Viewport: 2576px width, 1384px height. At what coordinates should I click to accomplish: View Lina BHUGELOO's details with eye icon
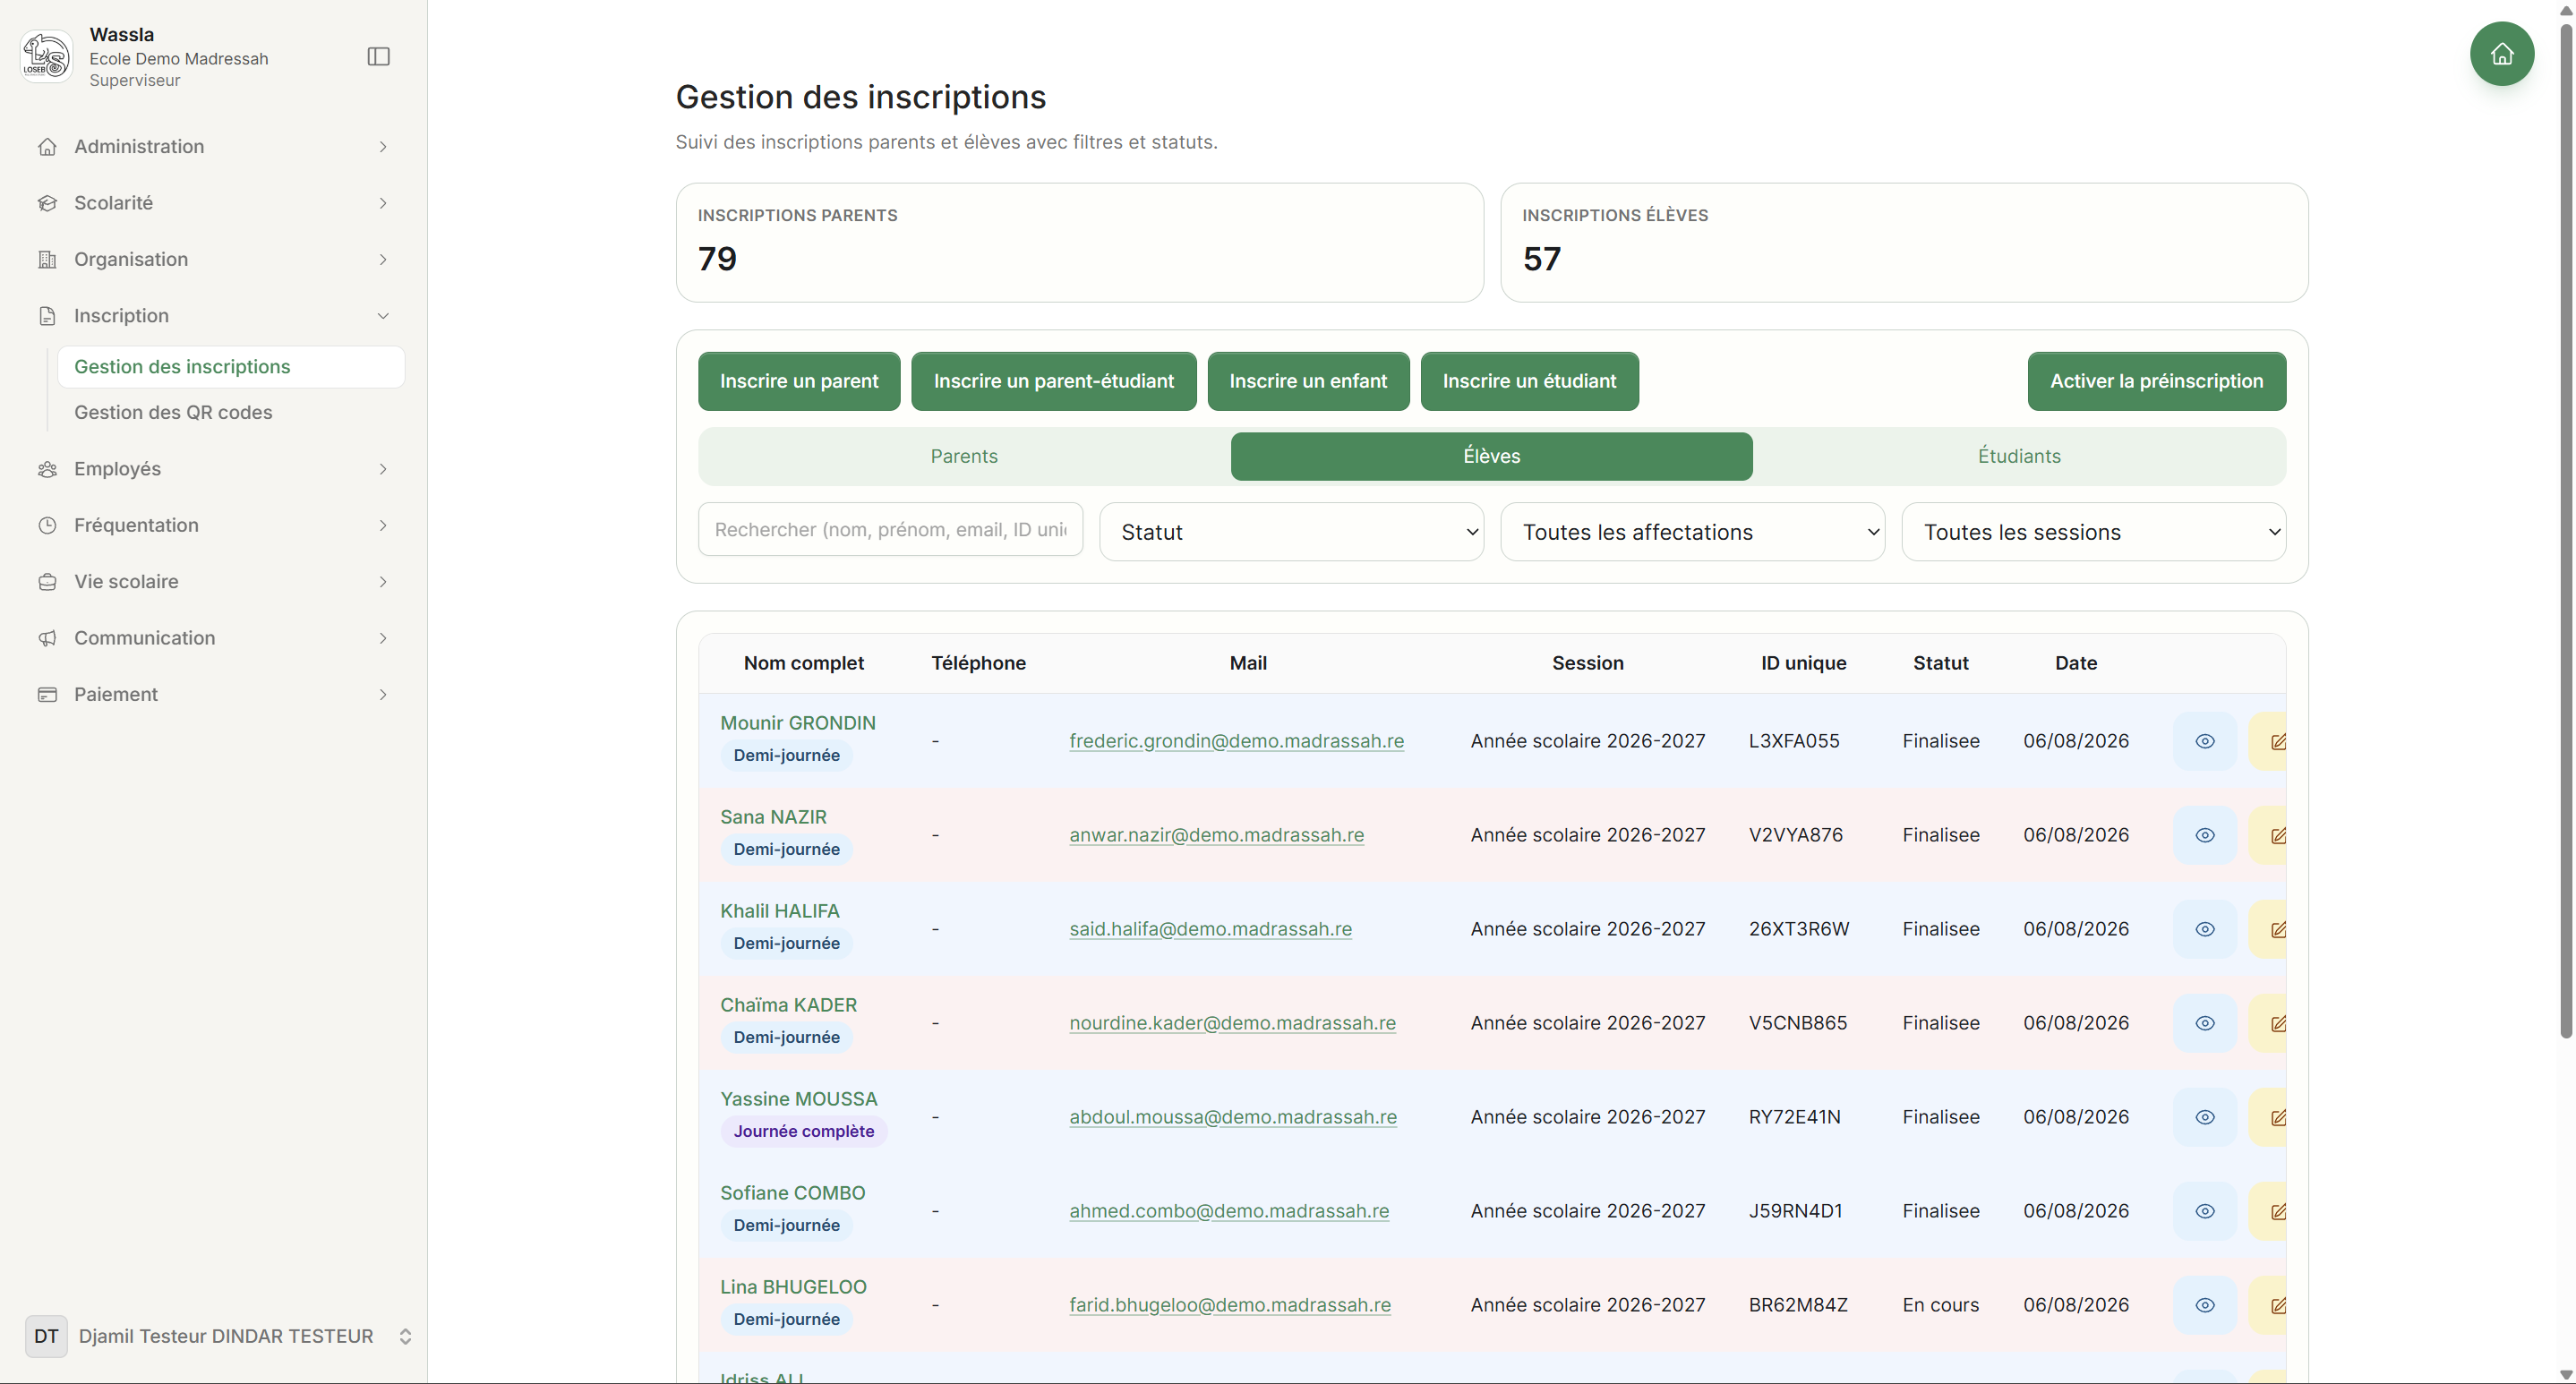[x=2204, y=1305]
